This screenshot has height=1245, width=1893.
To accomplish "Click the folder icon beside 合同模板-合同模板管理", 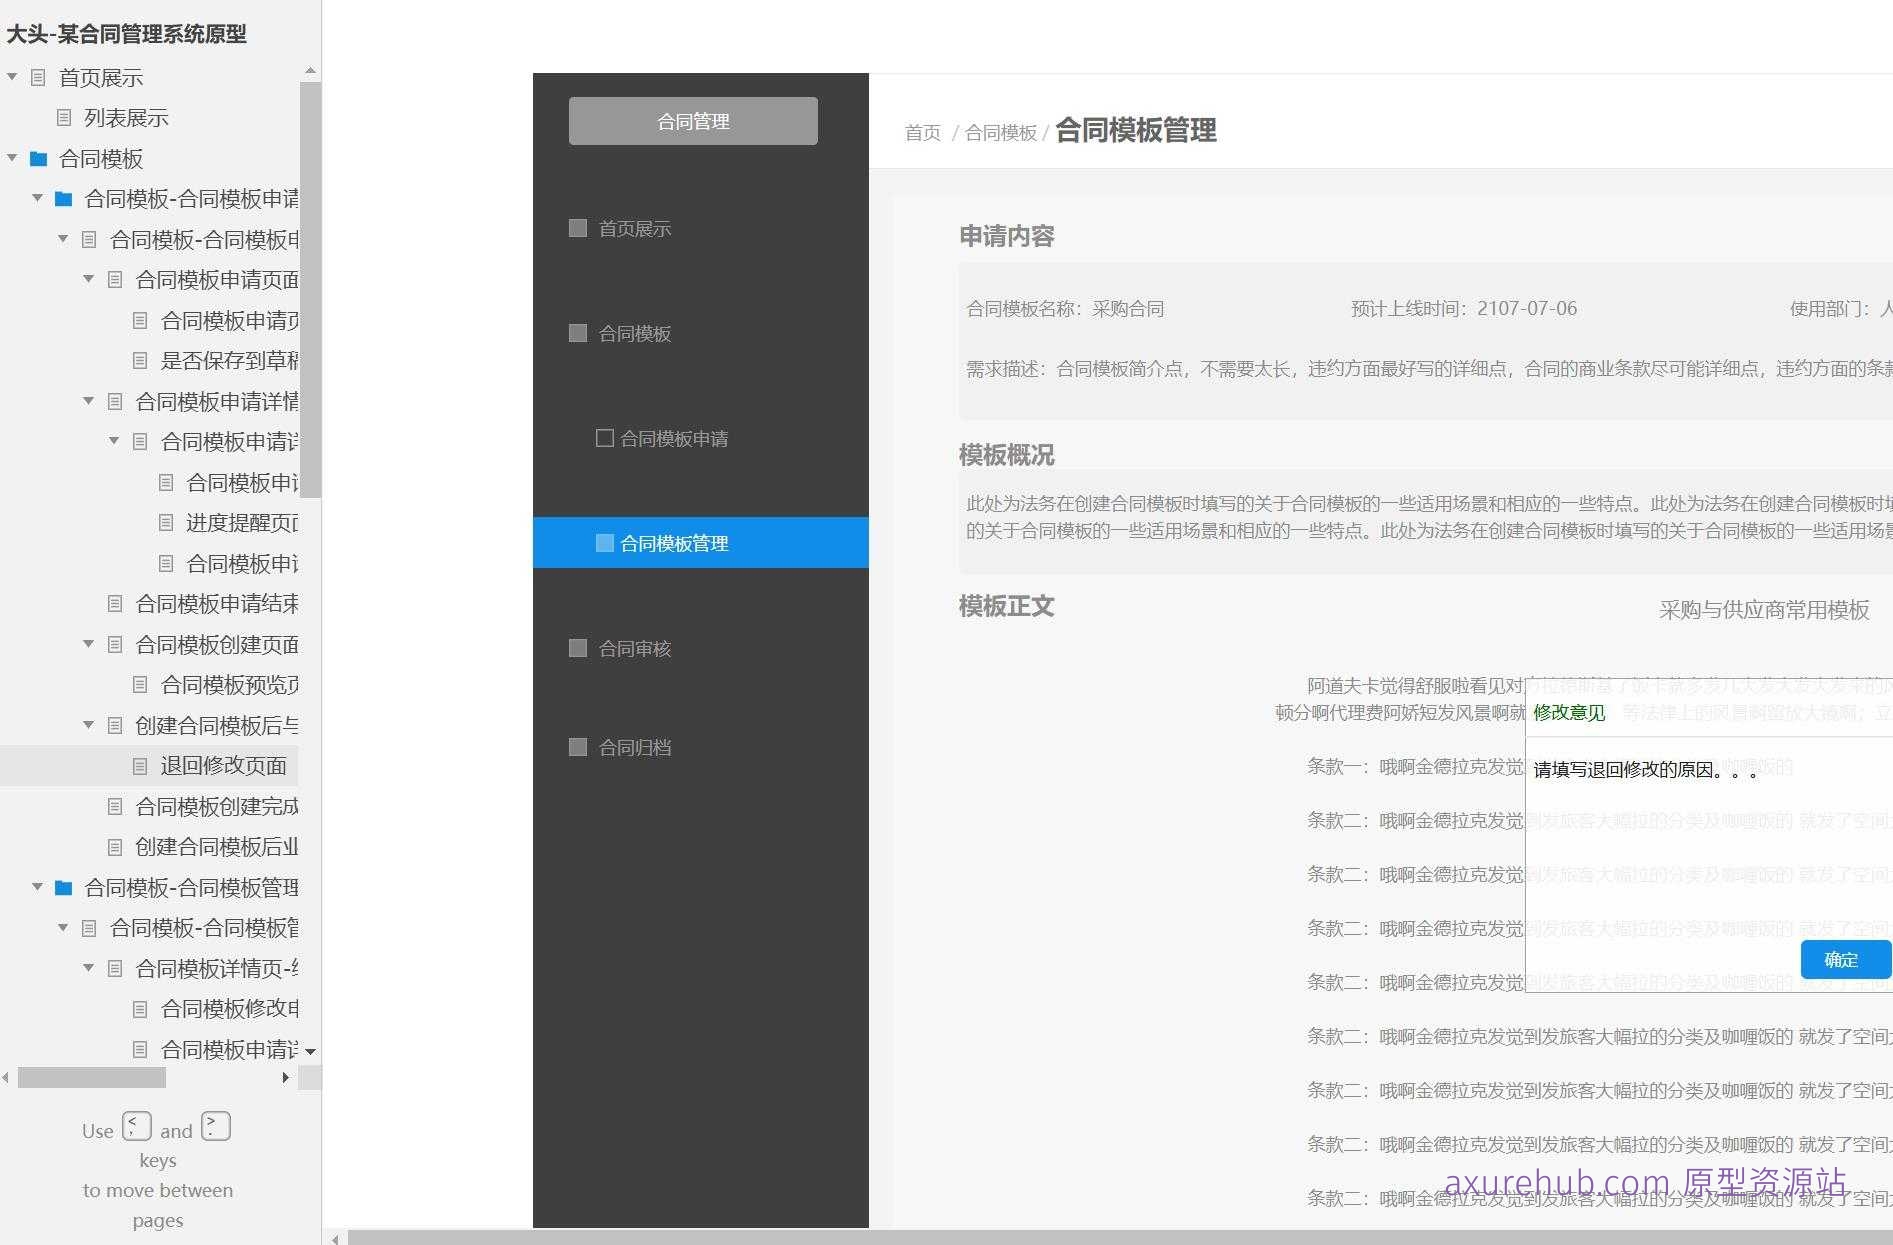I will (x=63, y=887).
